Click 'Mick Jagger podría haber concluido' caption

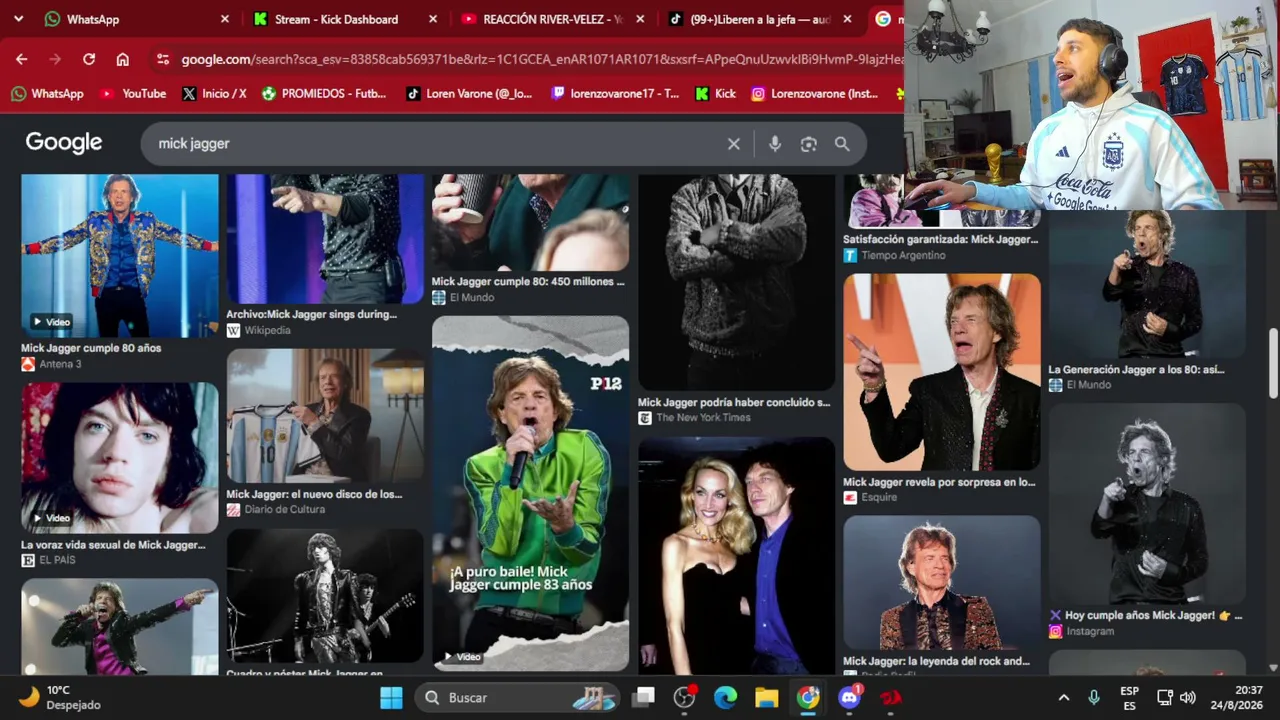[734, 403]
